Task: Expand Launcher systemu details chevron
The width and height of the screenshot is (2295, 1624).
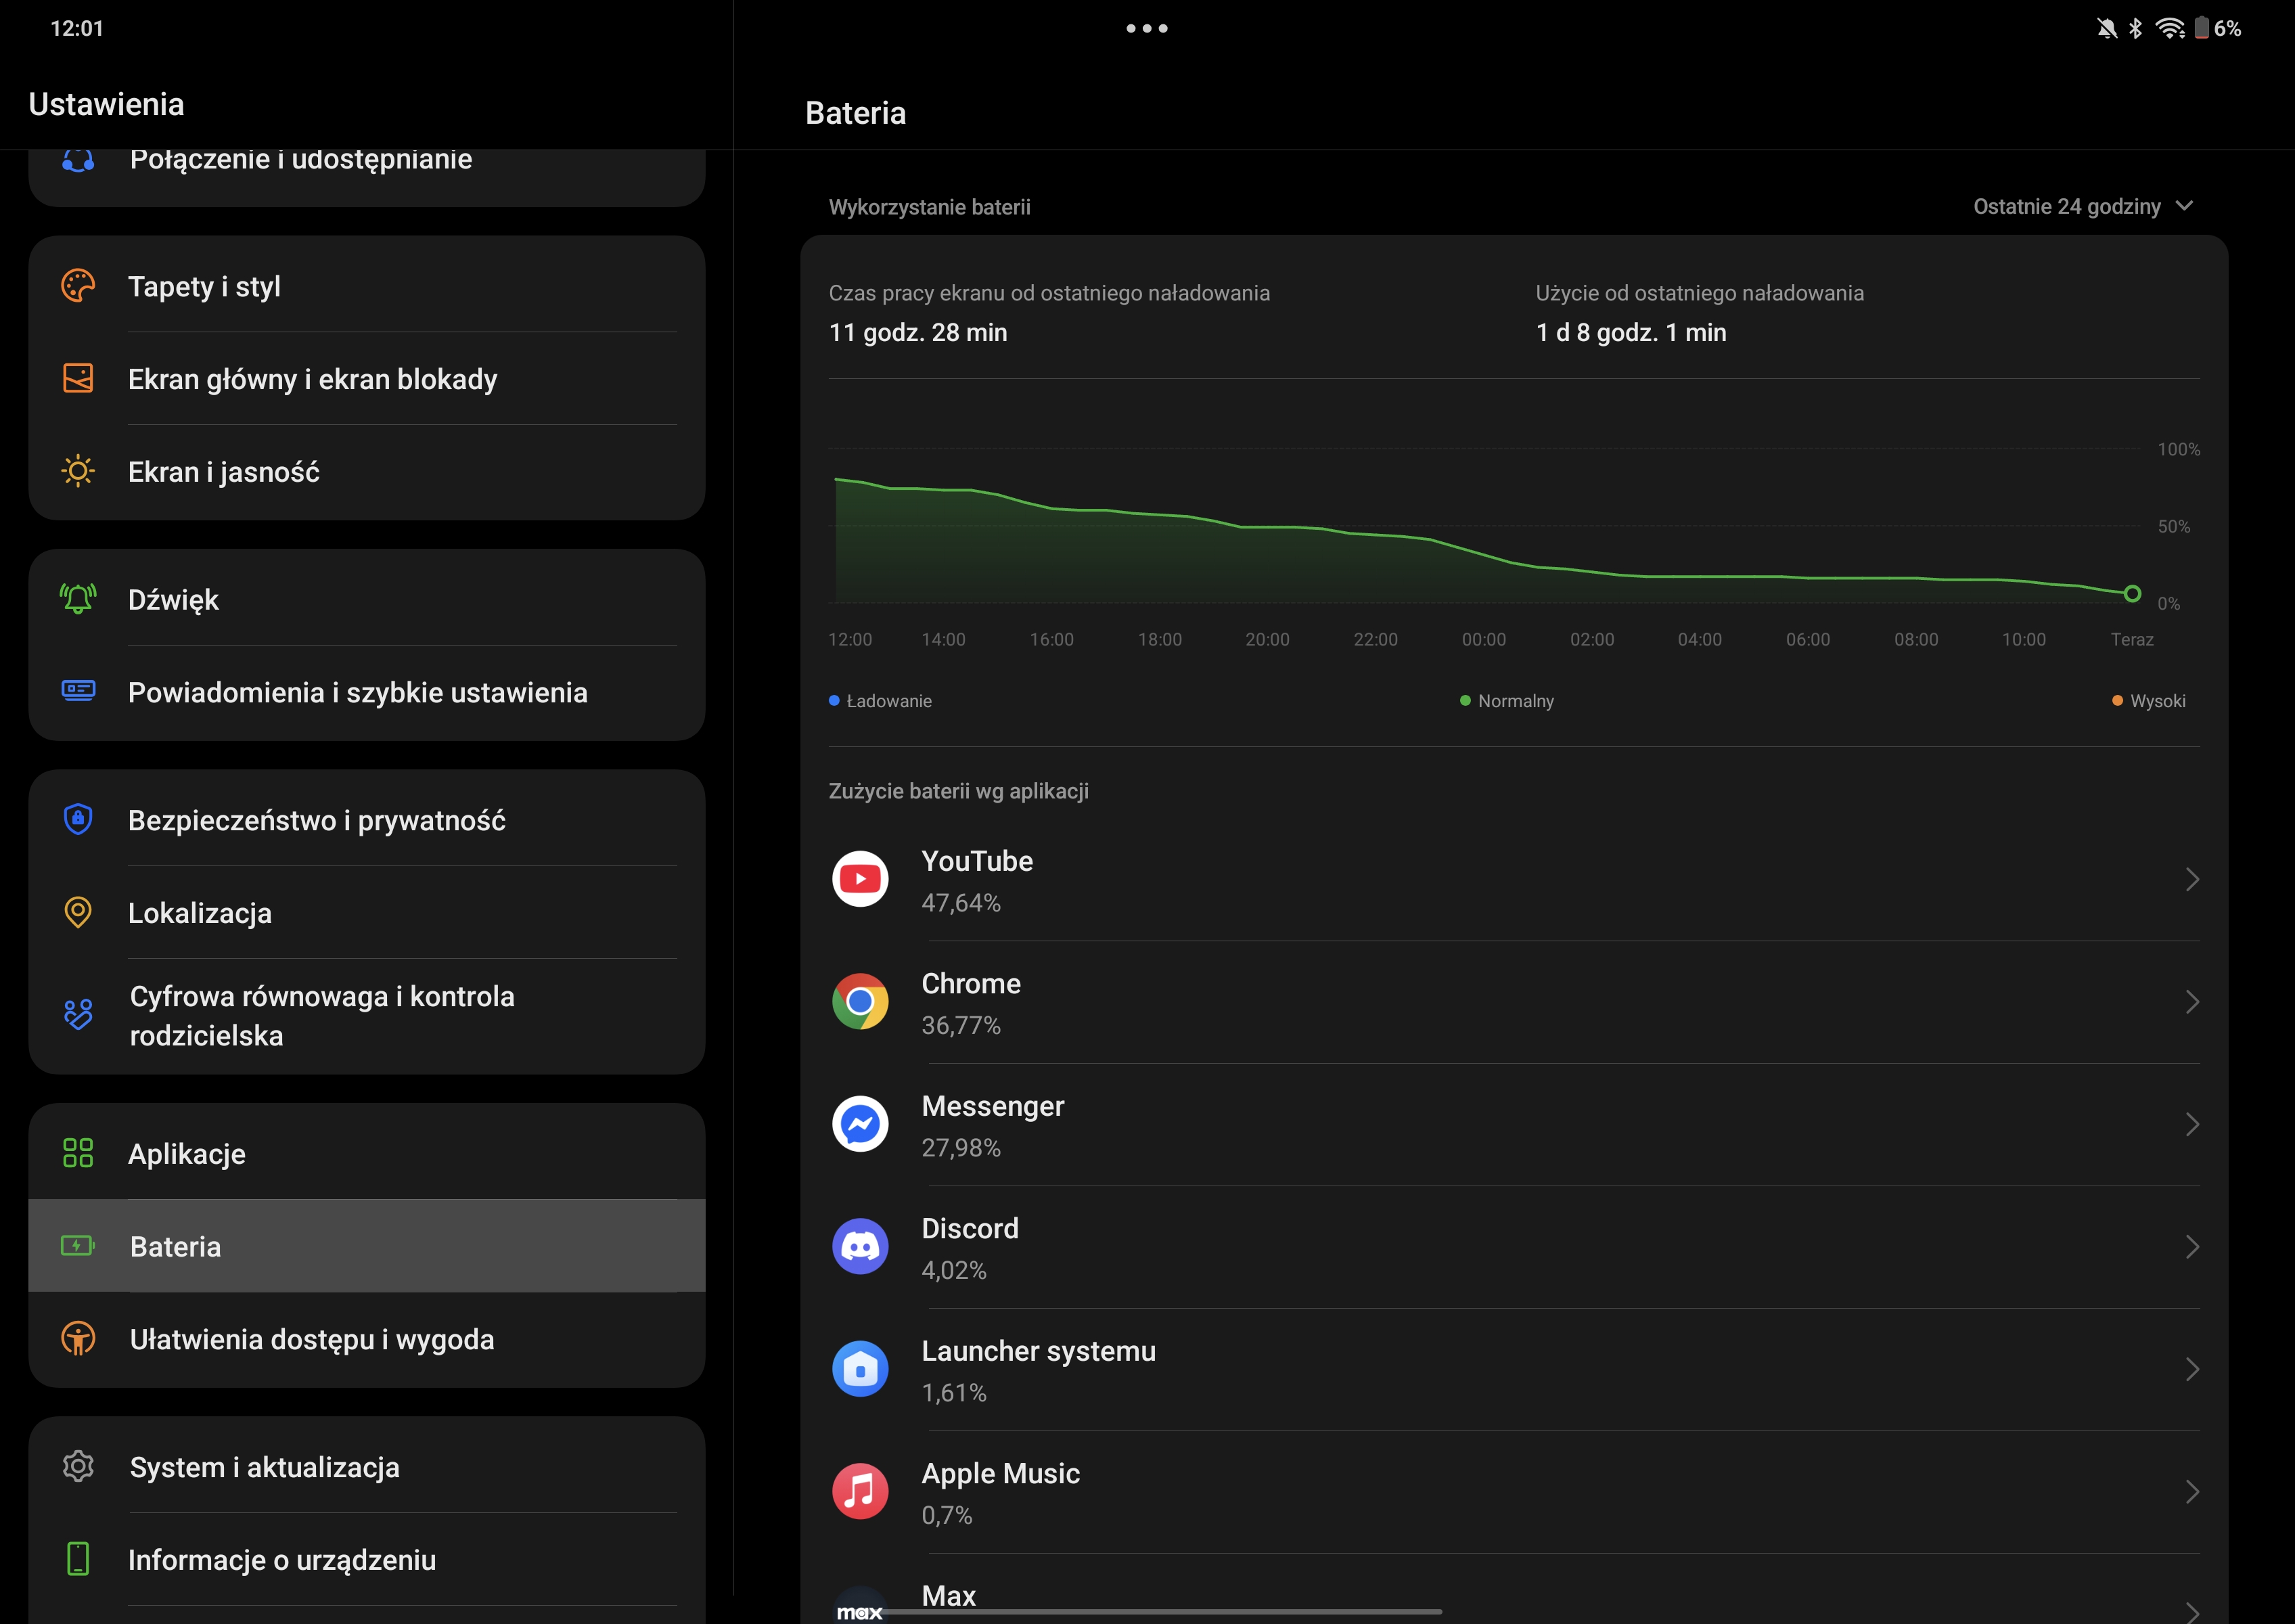Action: coord(2192,1369)
